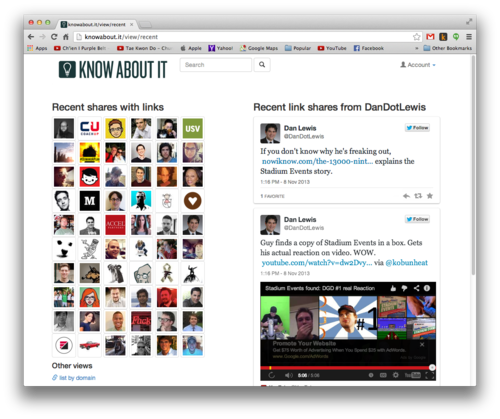Open the Ch'ien I Purple Belt bookmark

80,48
